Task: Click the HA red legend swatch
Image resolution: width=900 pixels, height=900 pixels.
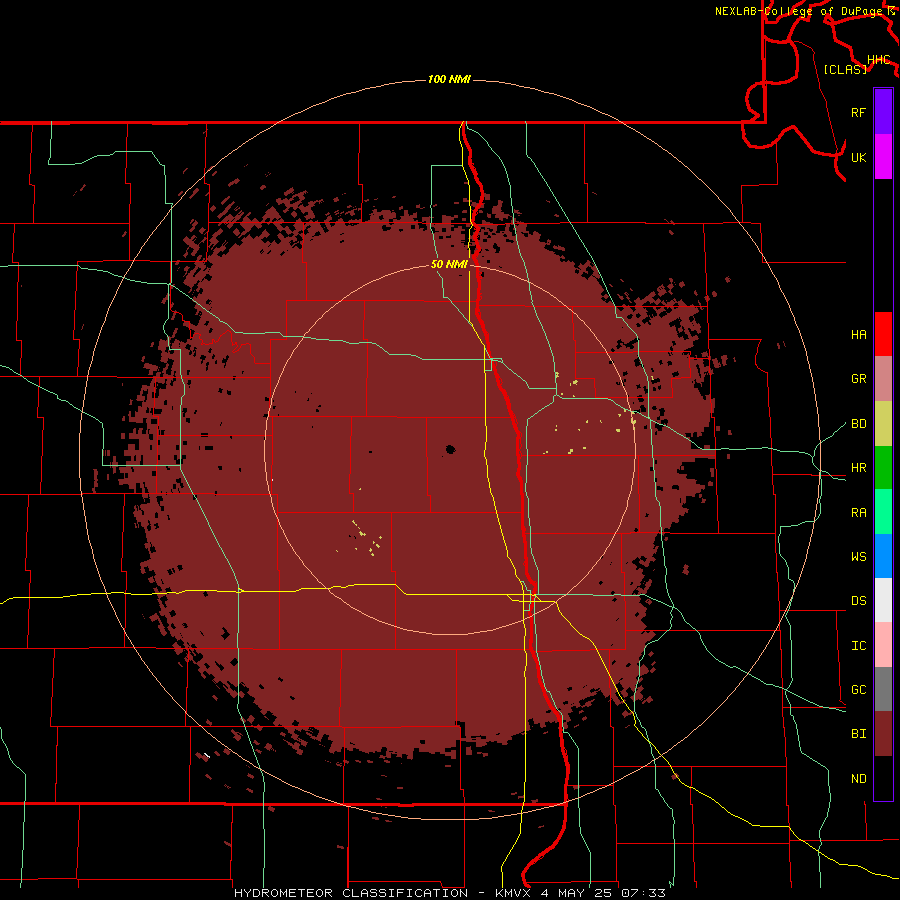Action: coord(883,334)
